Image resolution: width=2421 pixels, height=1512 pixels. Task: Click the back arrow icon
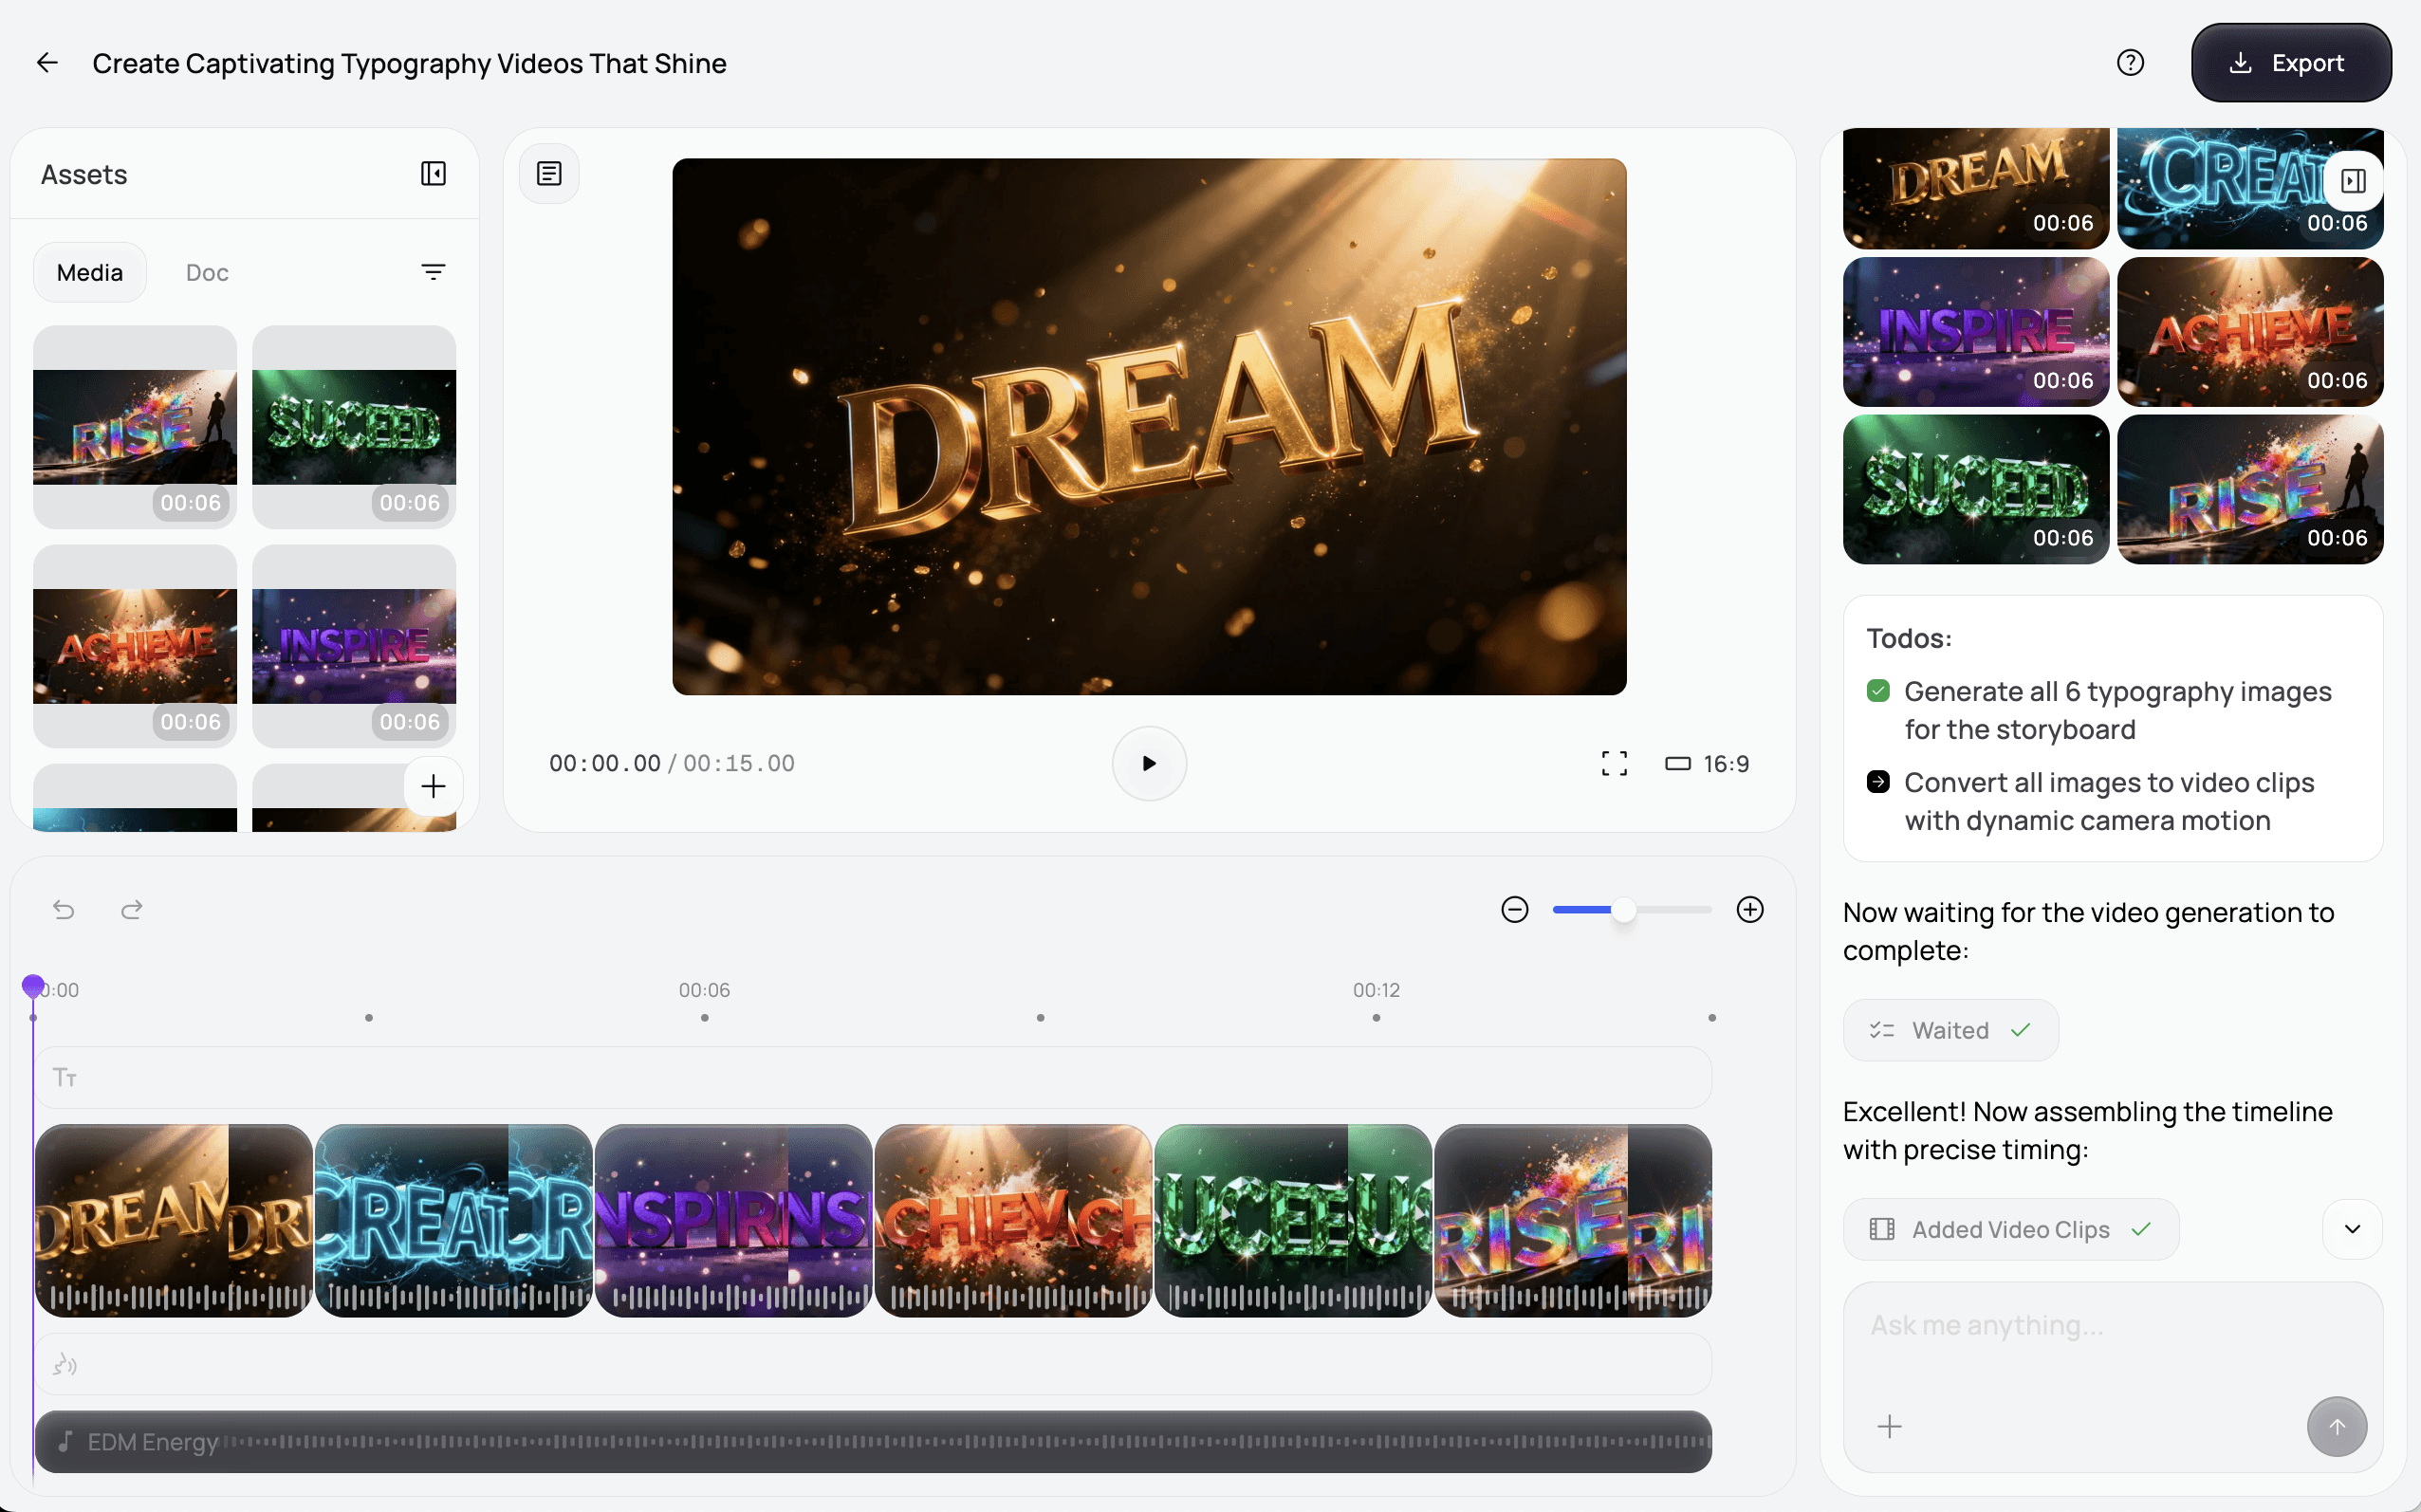tap(47, 63)
